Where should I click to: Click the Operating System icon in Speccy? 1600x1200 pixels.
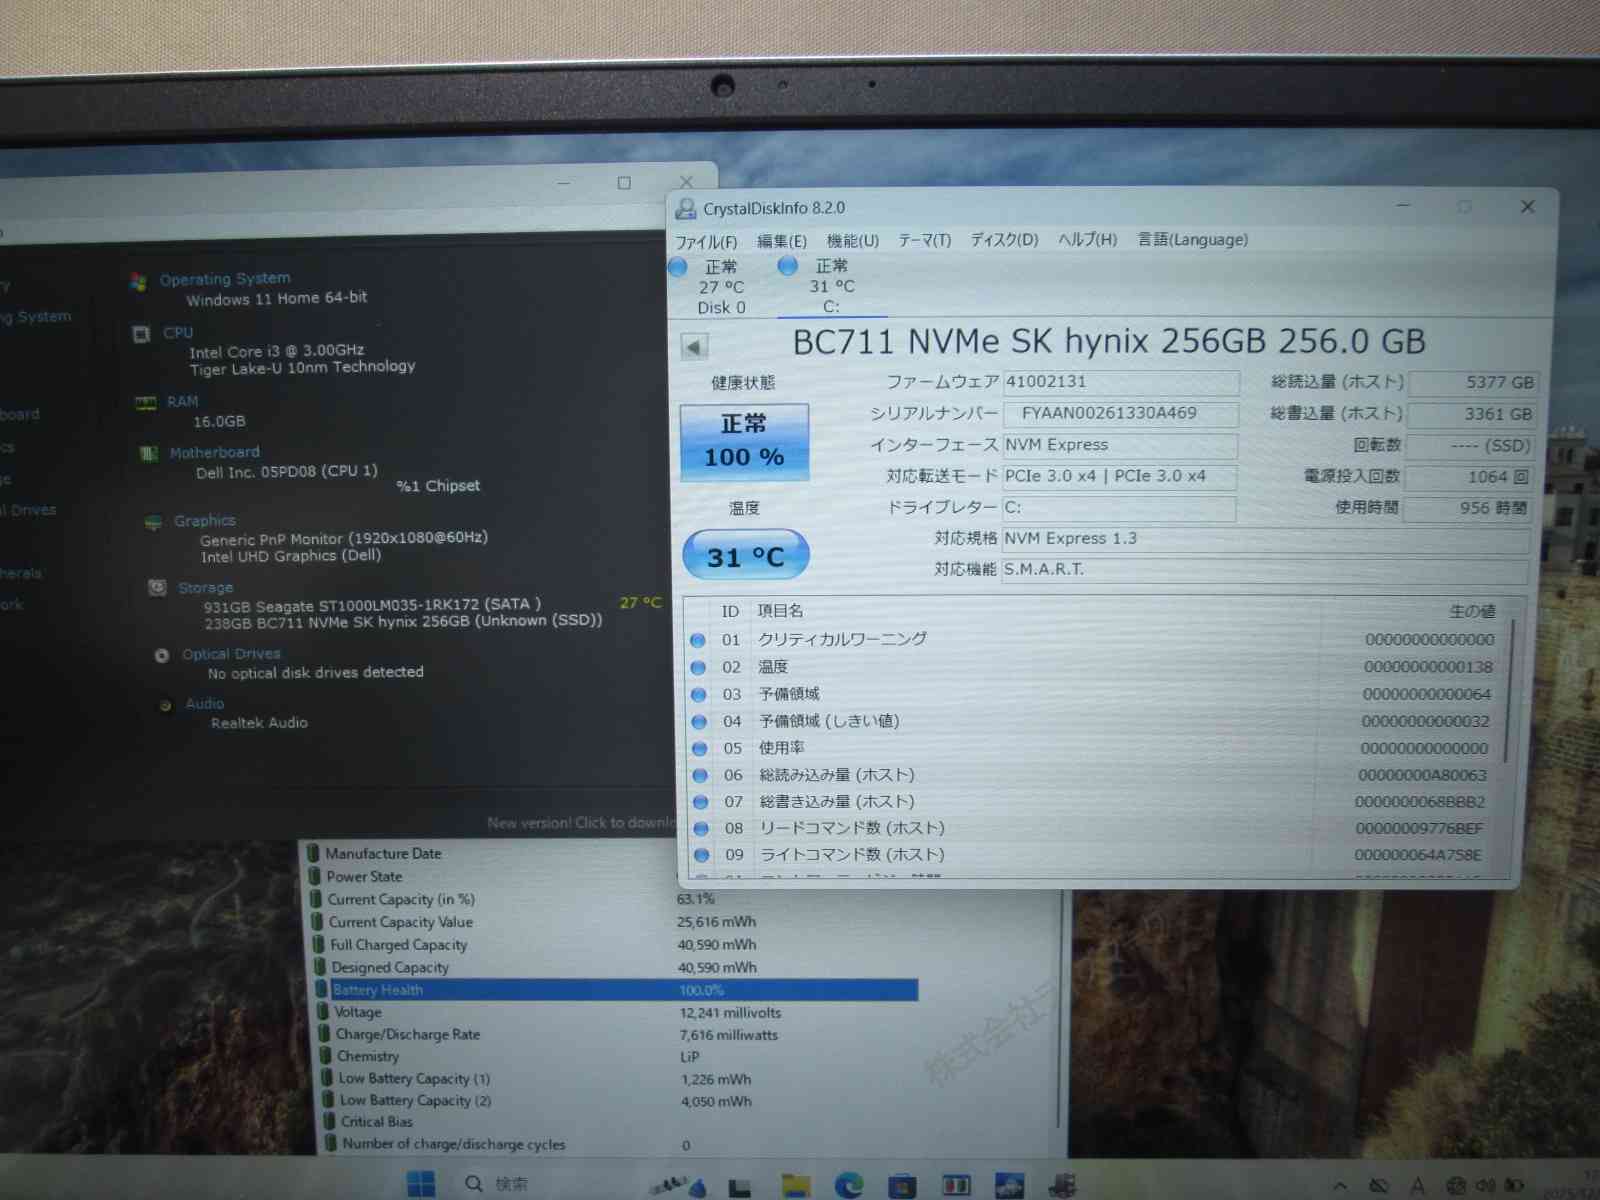138,282
